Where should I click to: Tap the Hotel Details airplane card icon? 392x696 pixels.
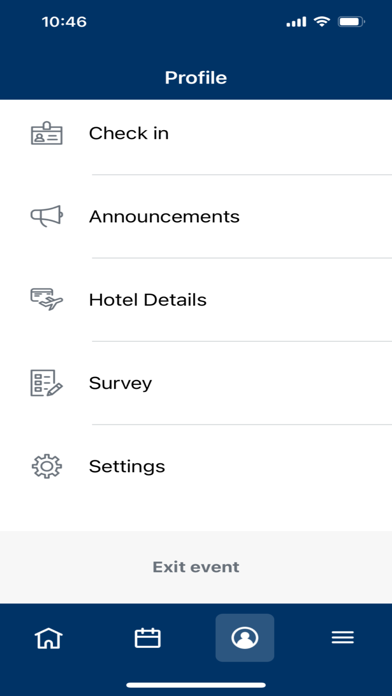(x=47, y=299)
